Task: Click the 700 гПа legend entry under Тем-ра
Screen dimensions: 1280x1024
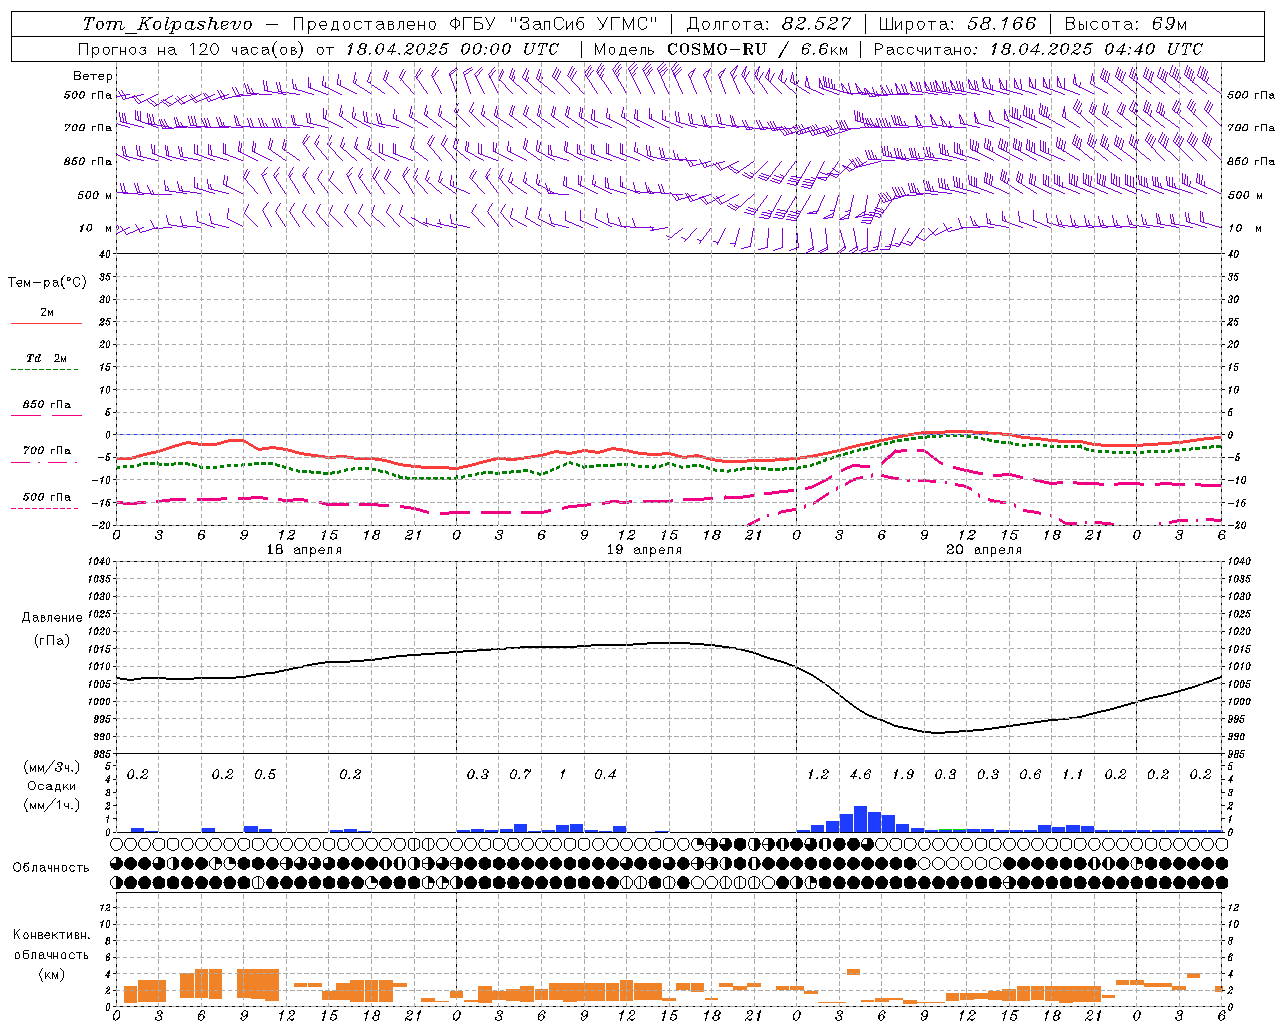Action: [x=47, y=451]
